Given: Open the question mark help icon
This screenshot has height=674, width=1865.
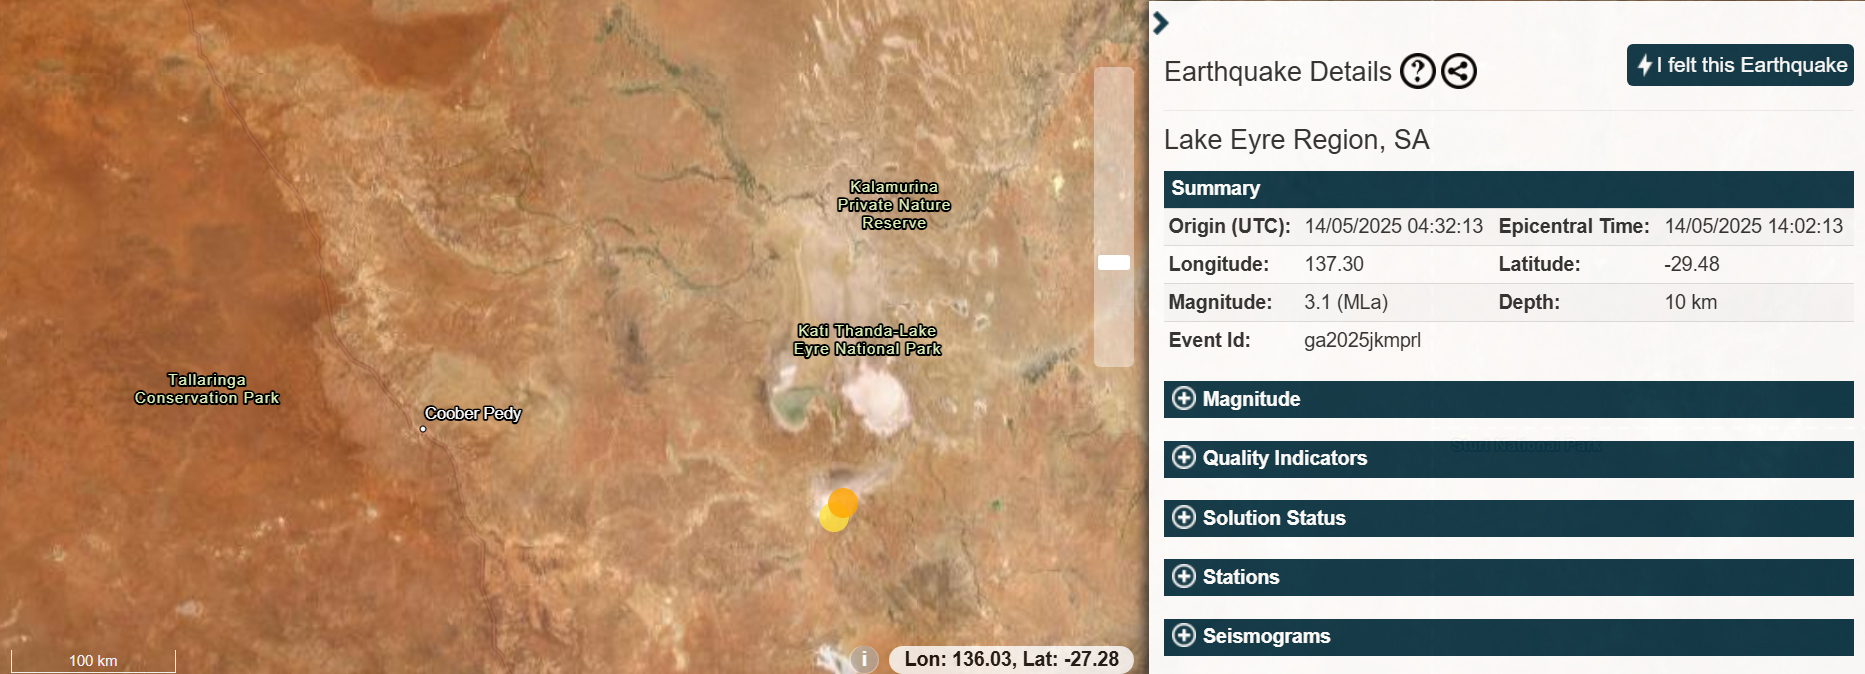Looking at the screenshot, I should coord(1417,71).
